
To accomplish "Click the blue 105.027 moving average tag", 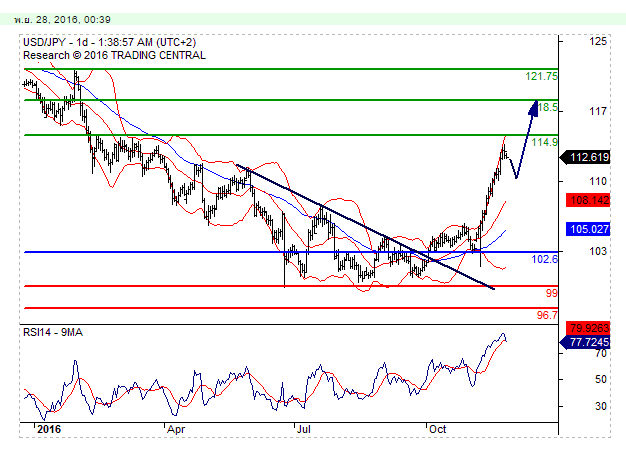I will tap(589, 228).
